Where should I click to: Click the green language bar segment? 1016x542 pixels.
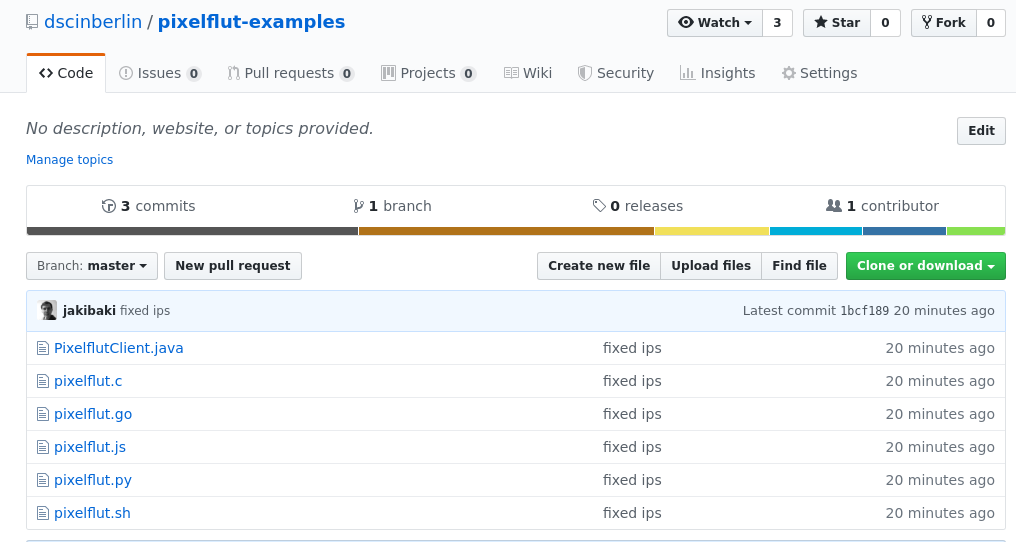976,231
